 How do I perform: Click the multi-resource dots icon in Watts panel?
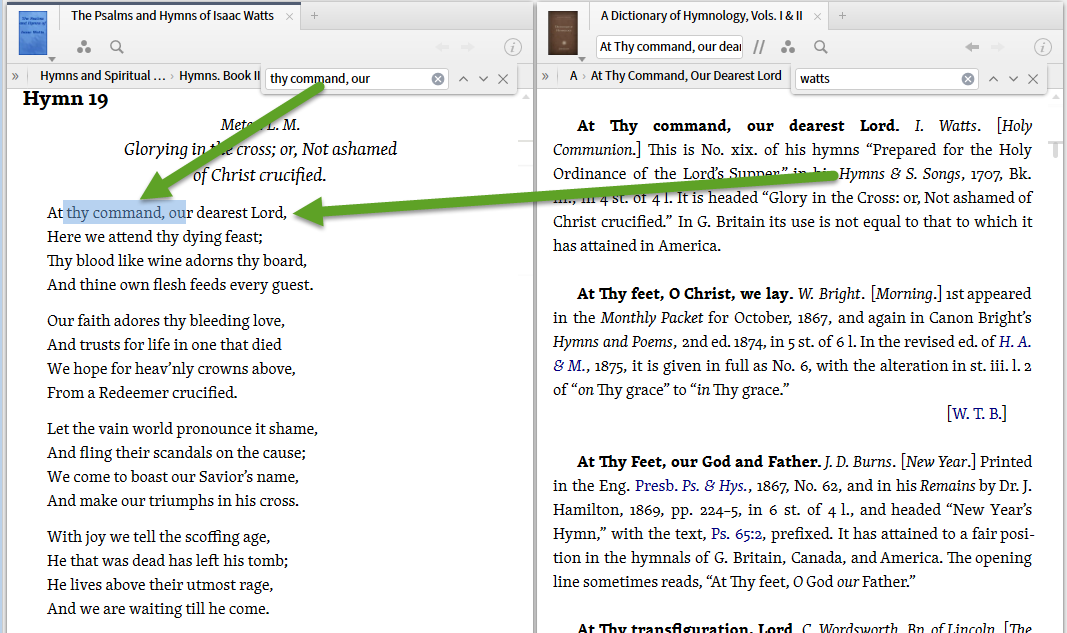point(84,46)
